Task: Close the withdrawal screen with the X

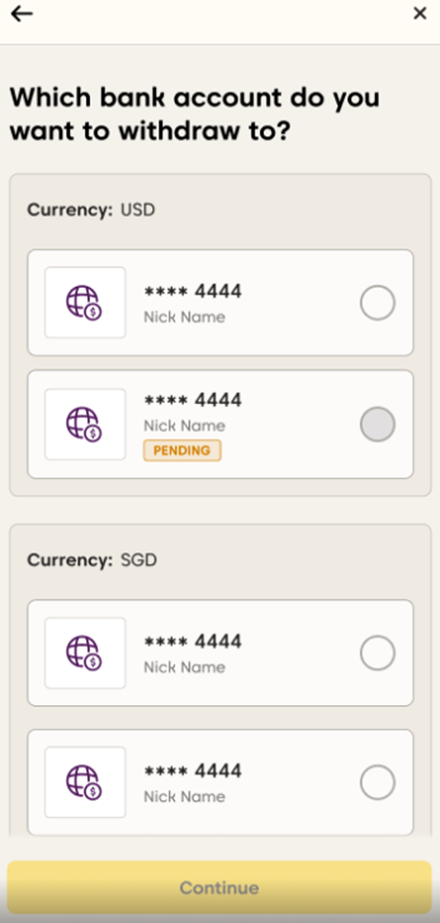Action: [x=419, y=14]
